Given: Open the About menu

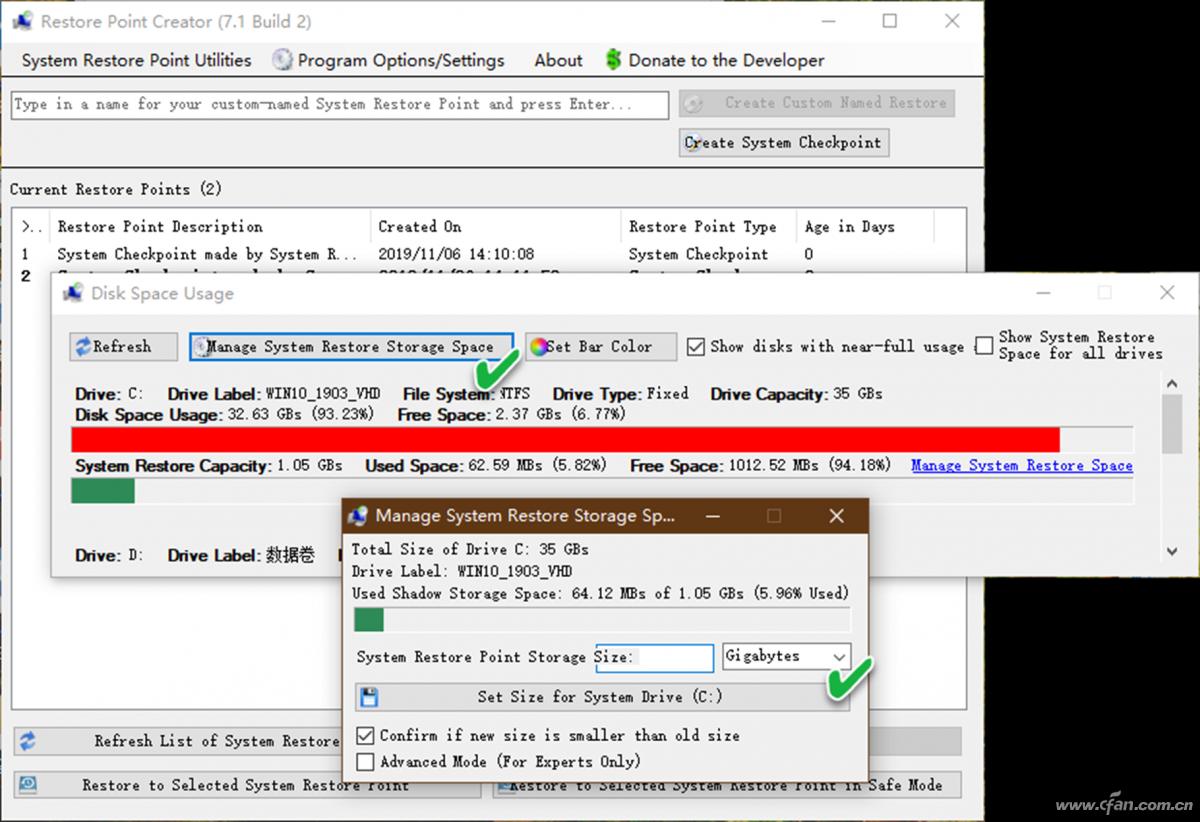Looking at the screenshot, I should pos(558,60).
